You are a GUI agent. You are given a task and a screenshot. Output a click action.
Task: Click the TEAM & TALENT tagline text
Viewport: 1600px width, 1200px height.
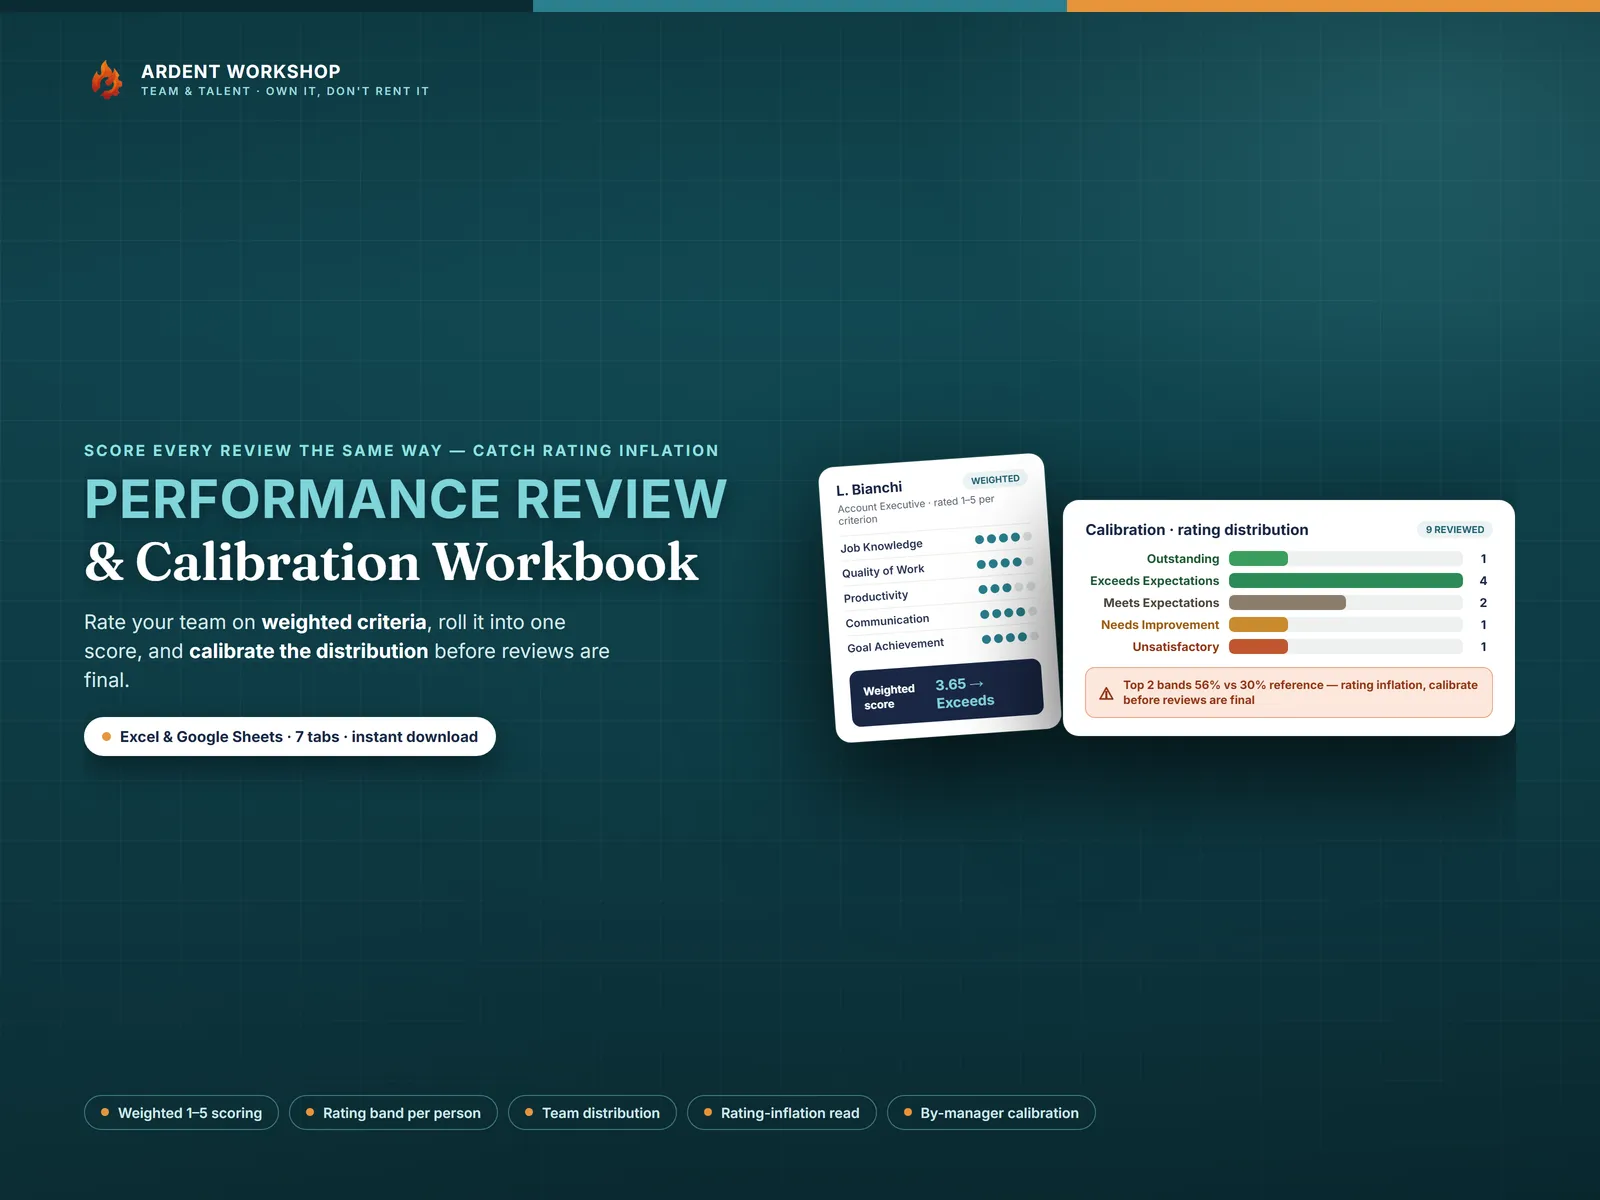click(x=285, y=91)
